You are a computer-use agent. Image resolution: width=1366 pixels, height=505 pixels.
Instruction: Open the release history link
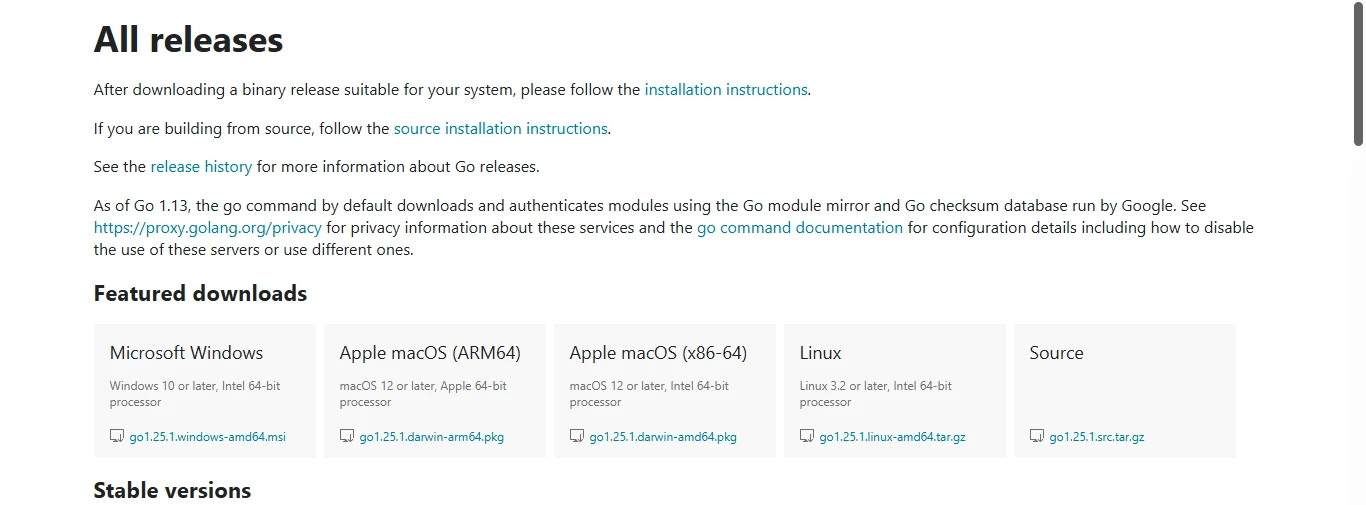click(x=201, y=167)
